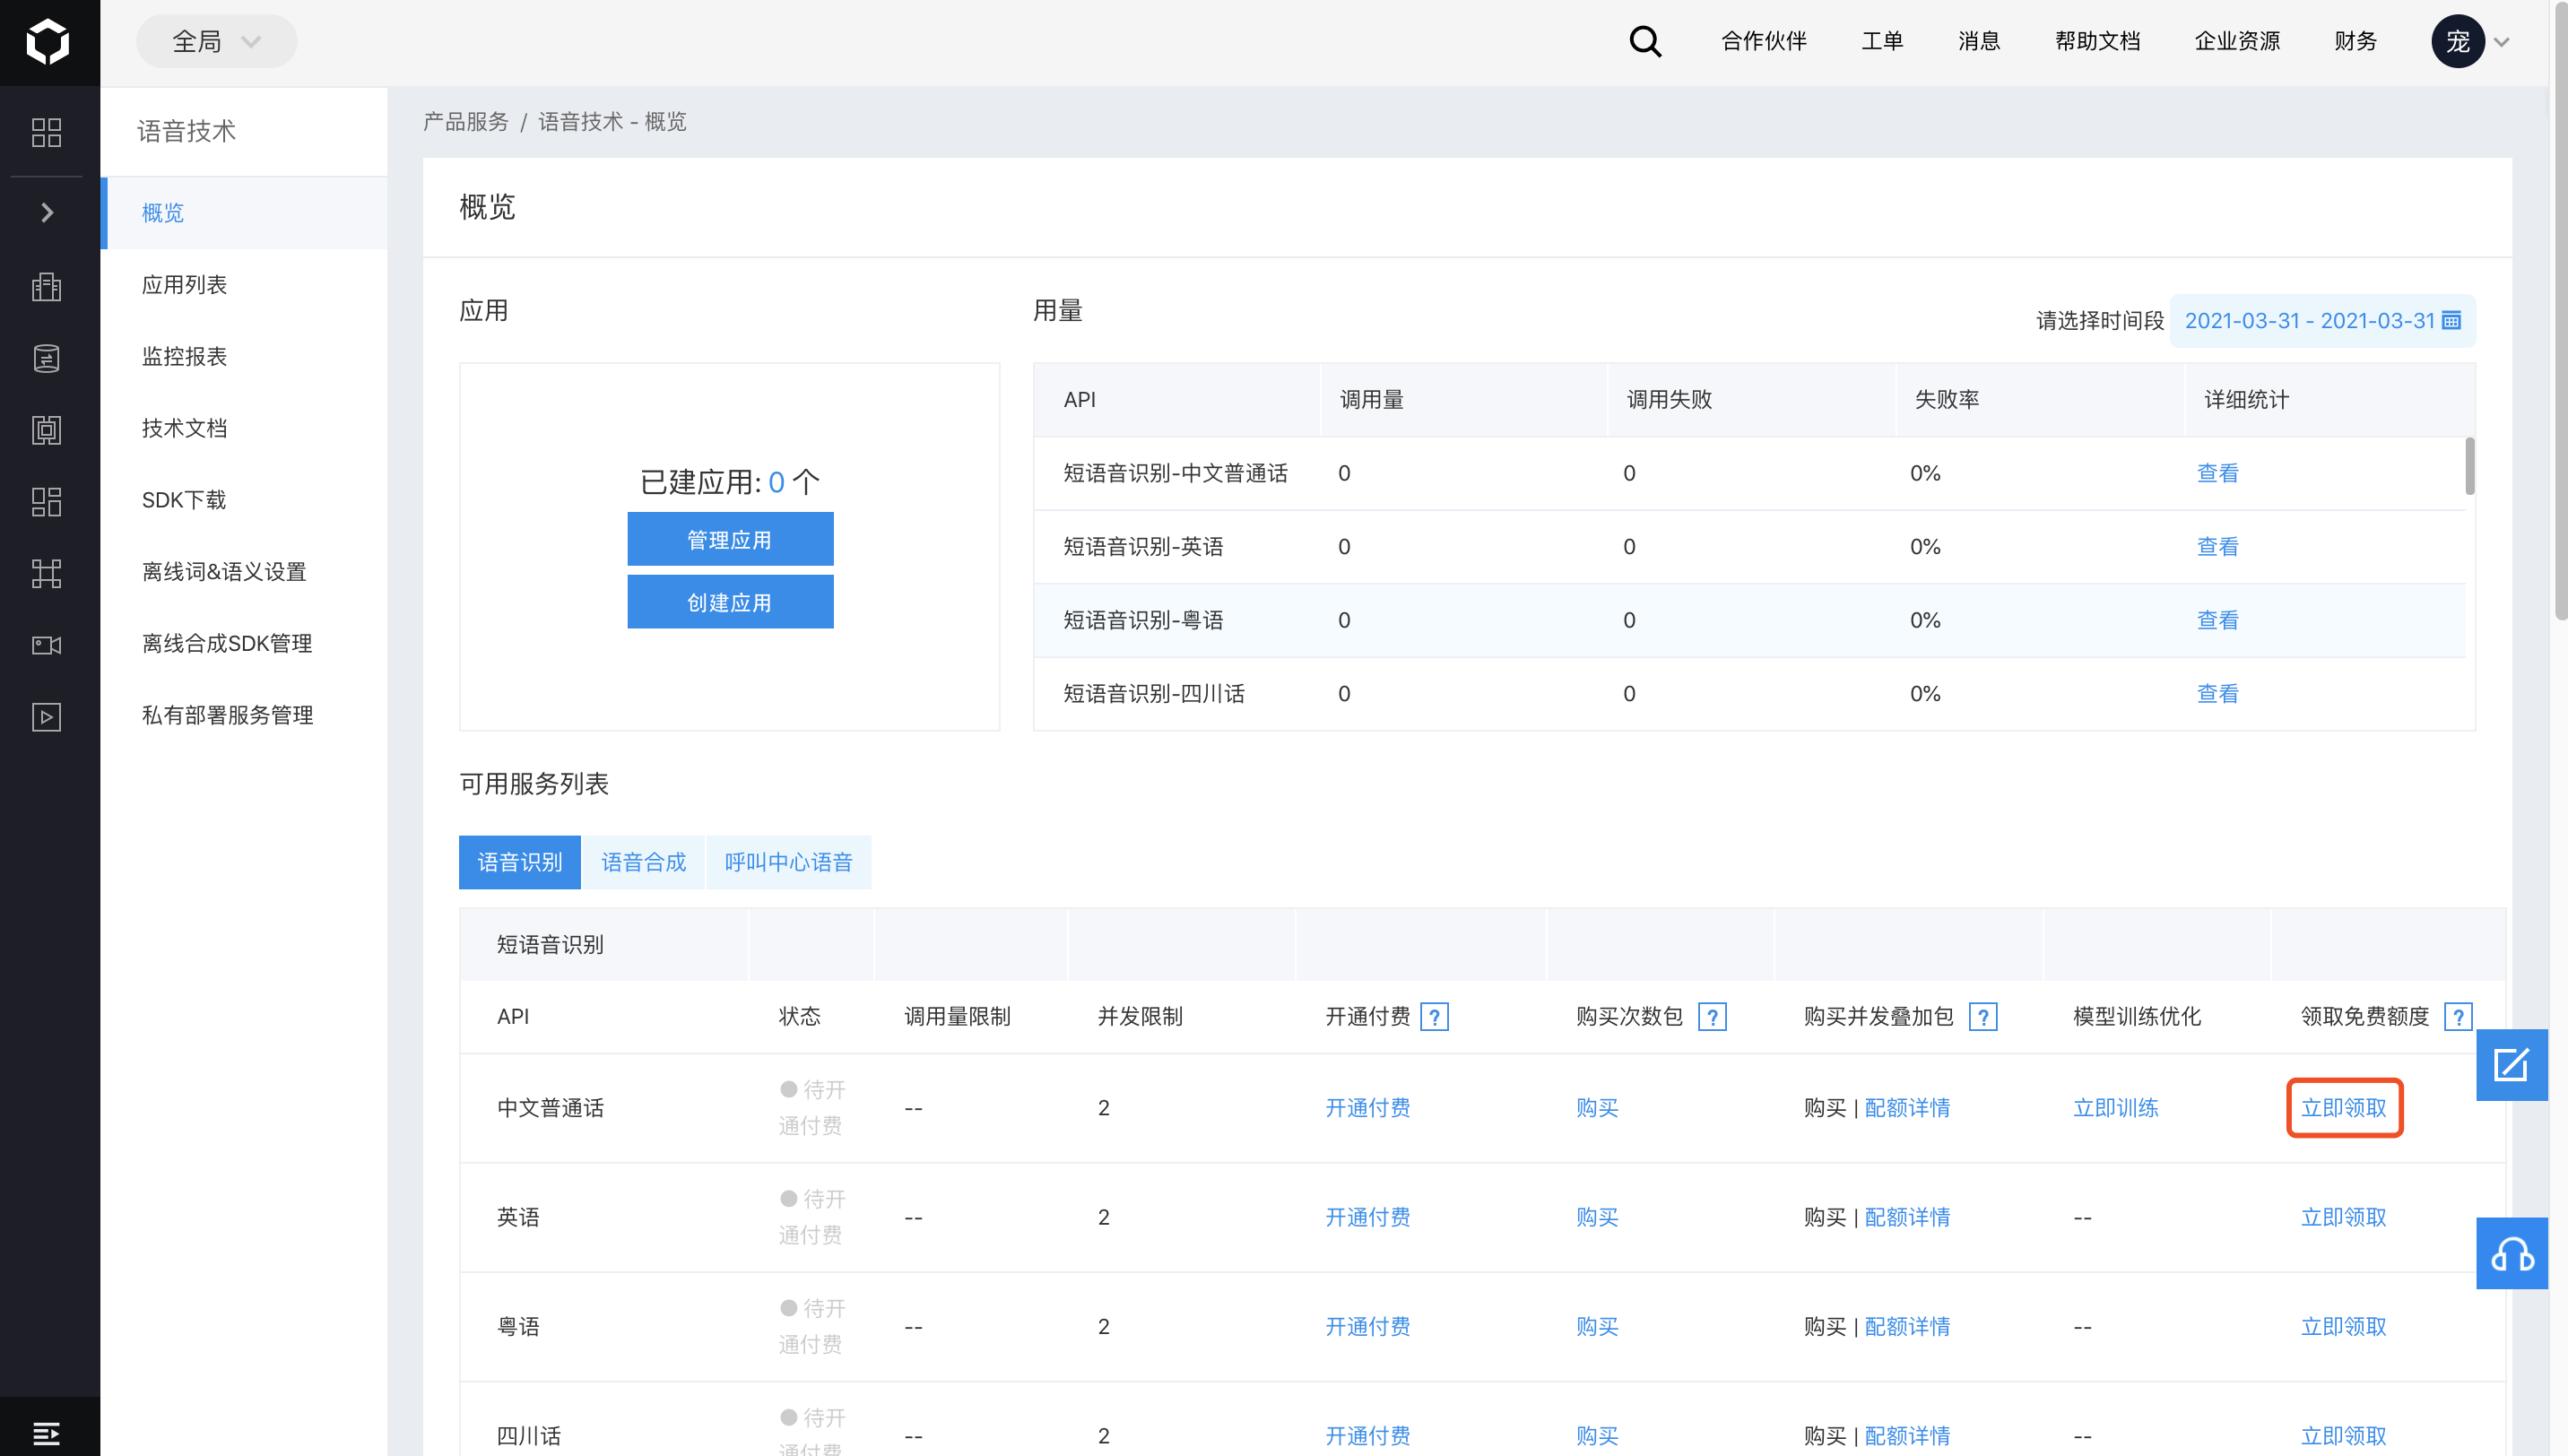Select 概览 in side menu
This screenshot has height=1456, width=2568.
[x=245, y=213]
